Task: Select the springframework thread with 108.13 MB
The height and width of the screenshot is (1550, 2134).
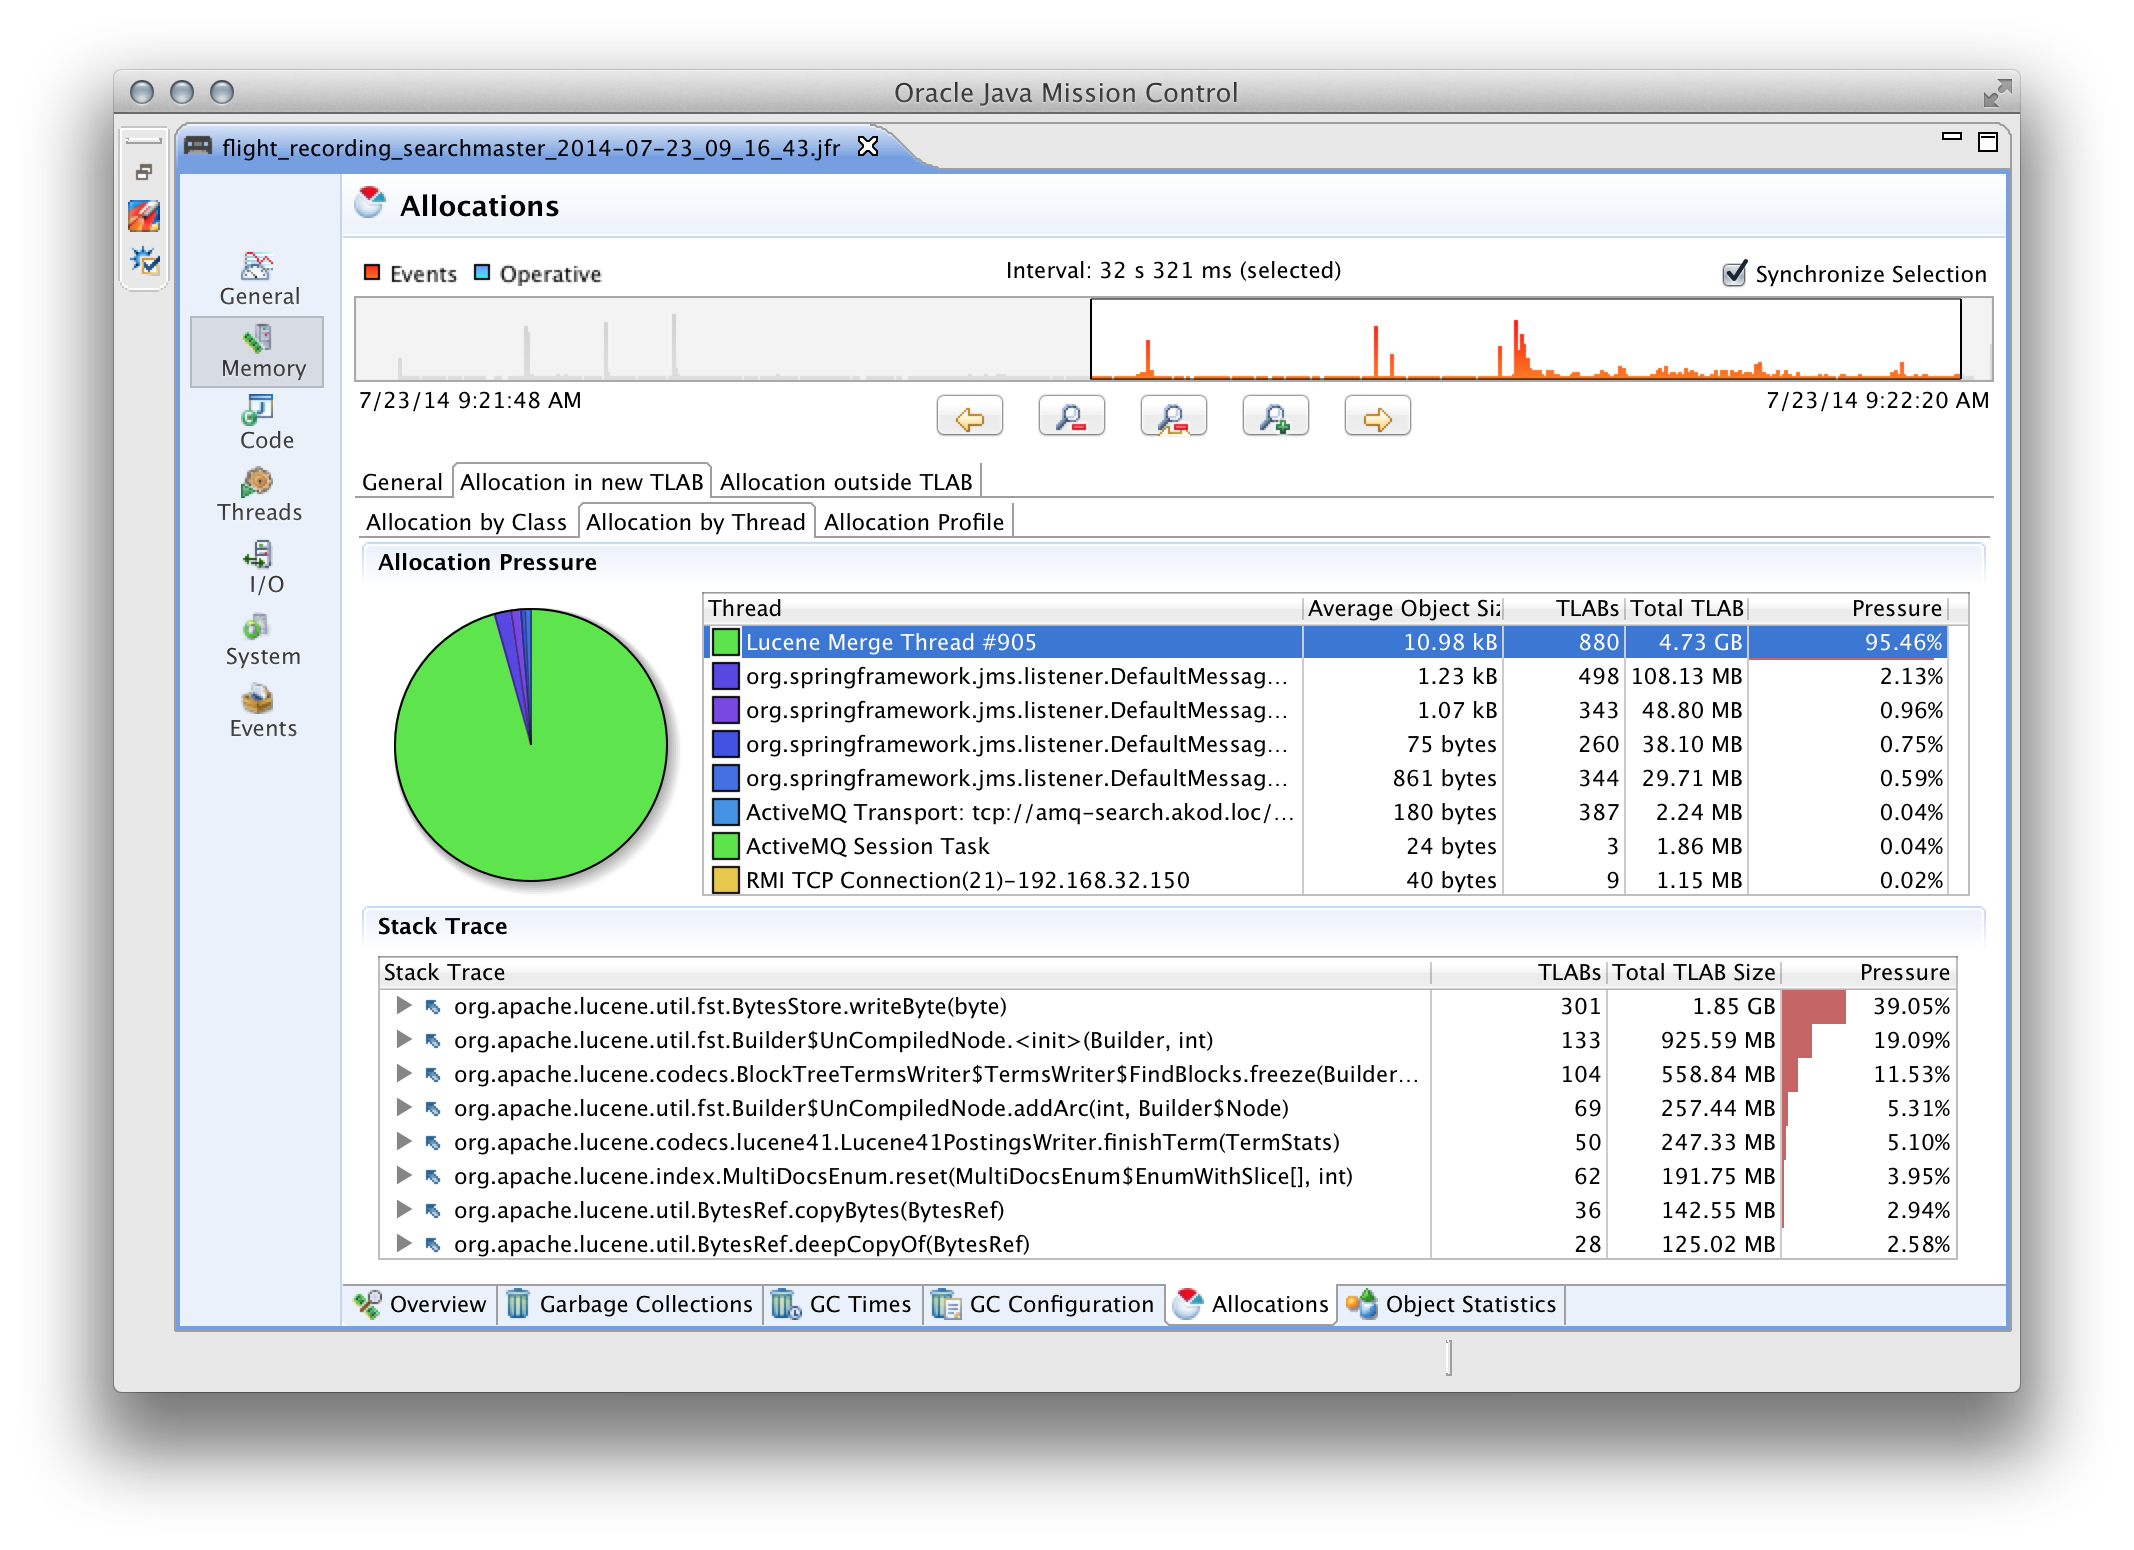Action: tap(1326, 676)
